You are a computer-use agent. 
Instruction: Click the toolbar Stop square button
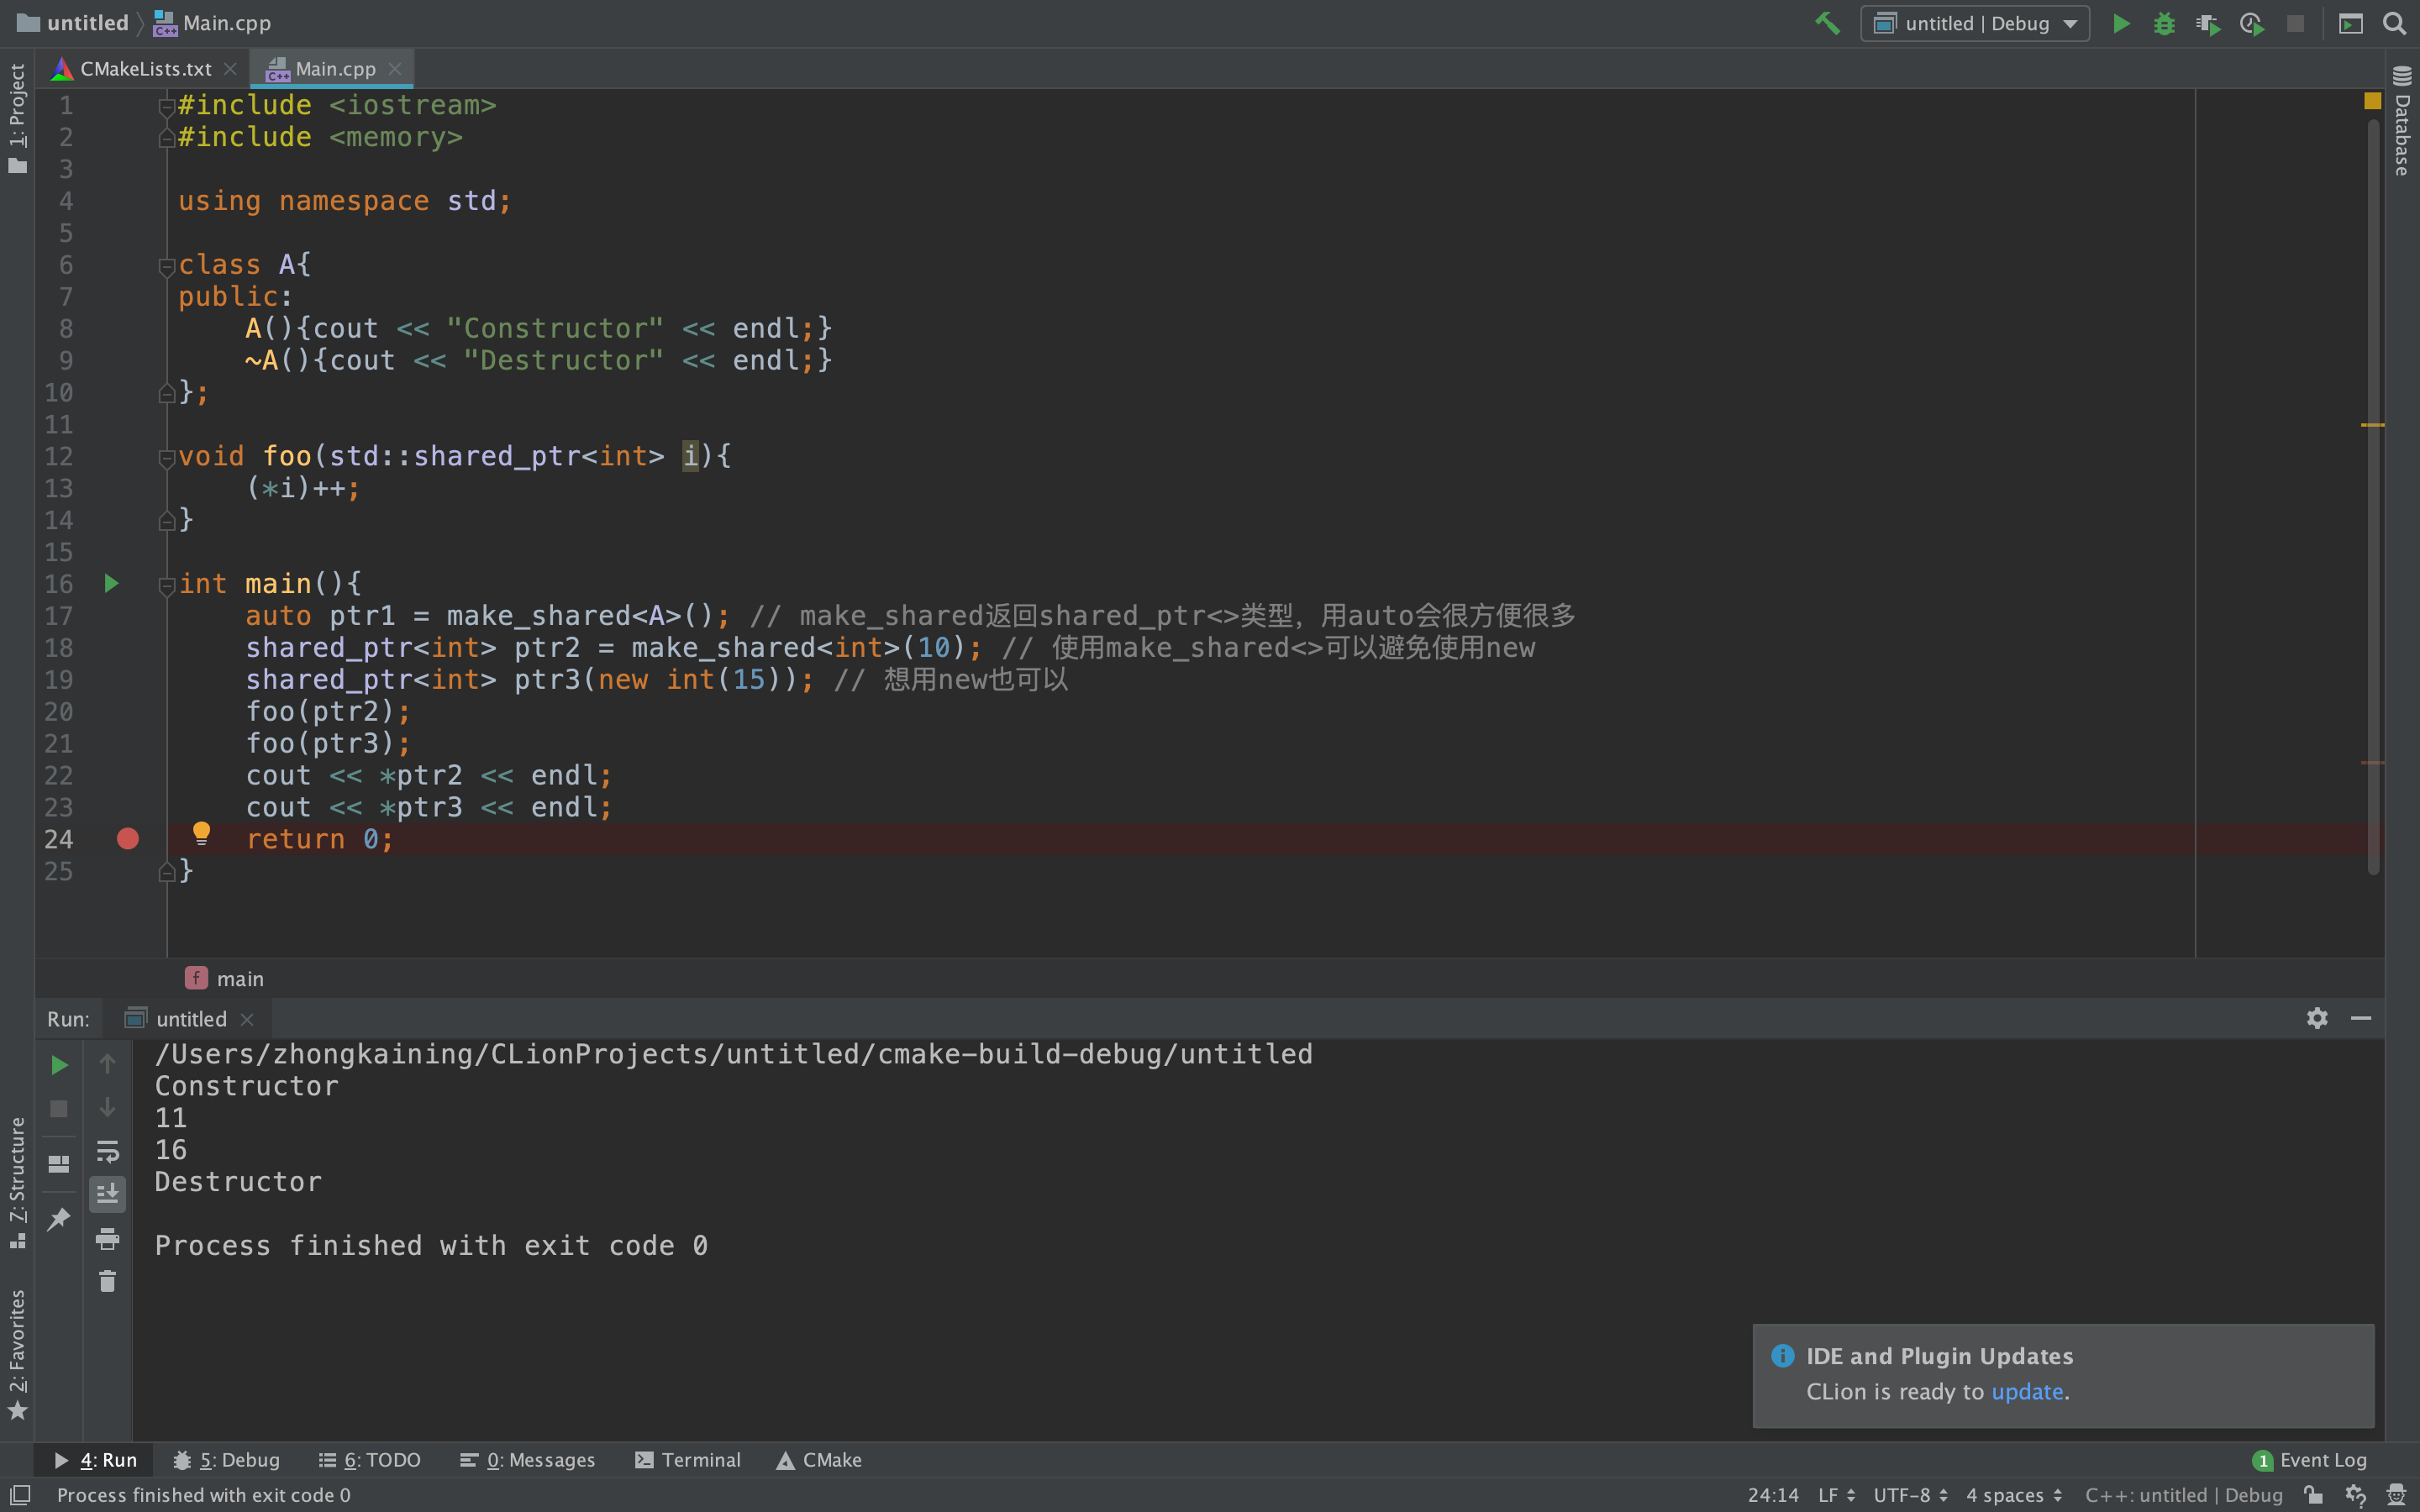click(2295, 23)
